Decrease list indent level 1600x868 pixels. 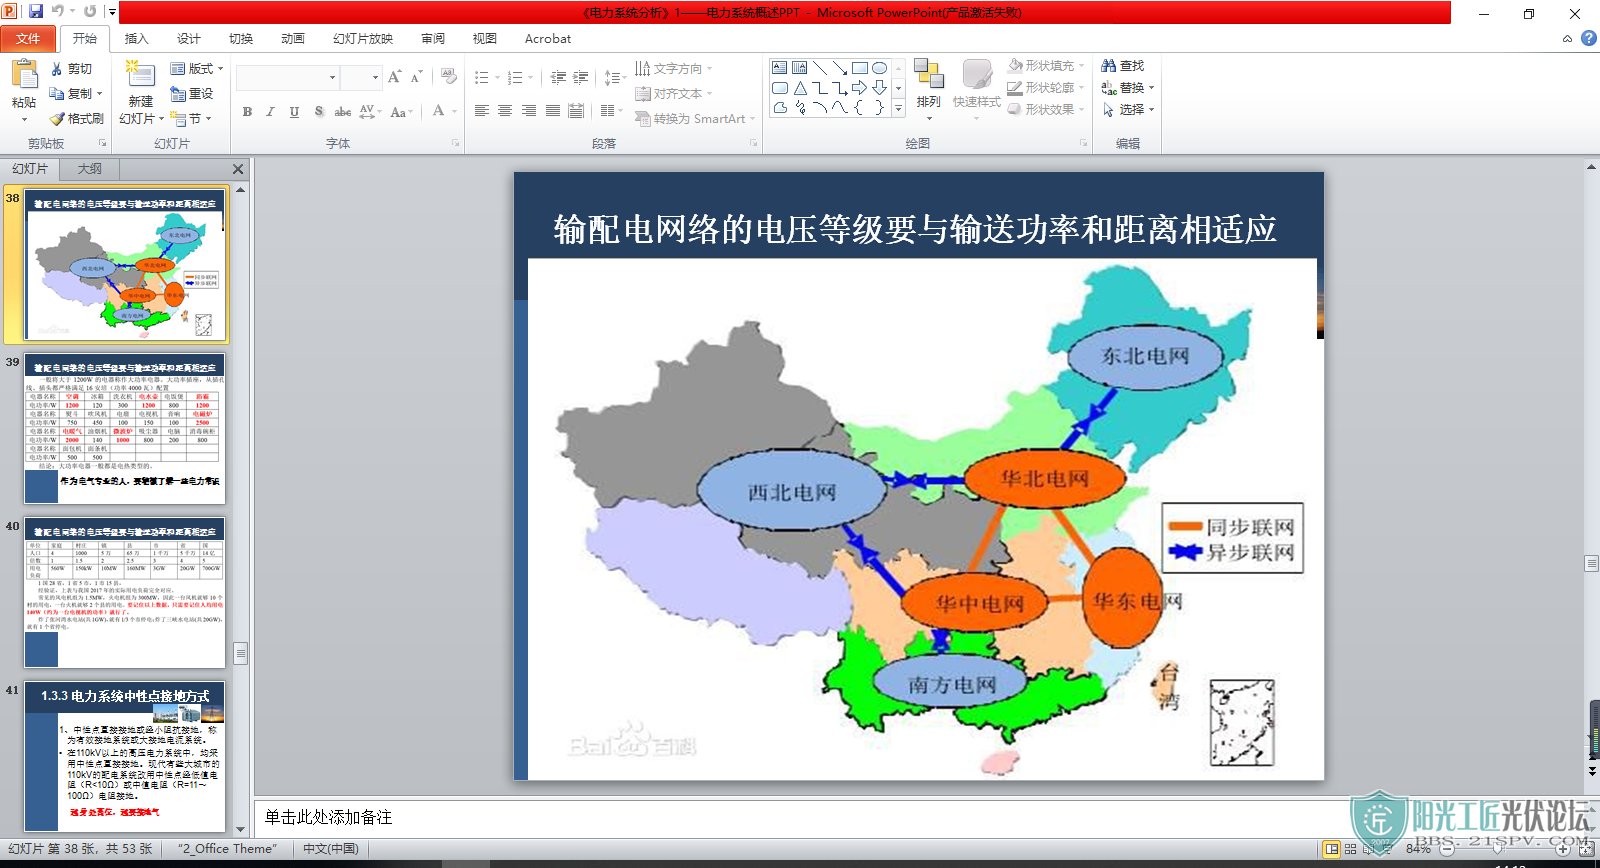[558, 77]
